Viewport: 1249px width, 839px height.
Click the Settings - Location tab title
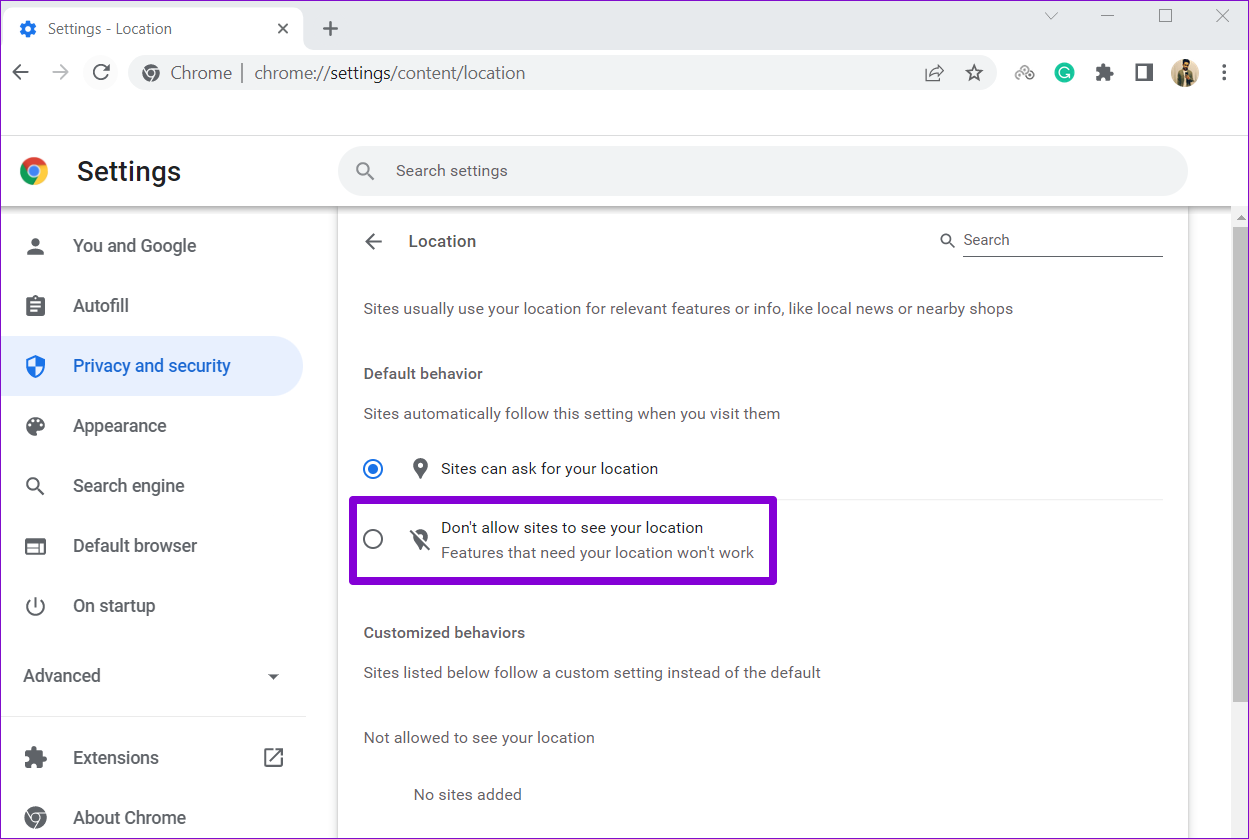tap(110, 29)
